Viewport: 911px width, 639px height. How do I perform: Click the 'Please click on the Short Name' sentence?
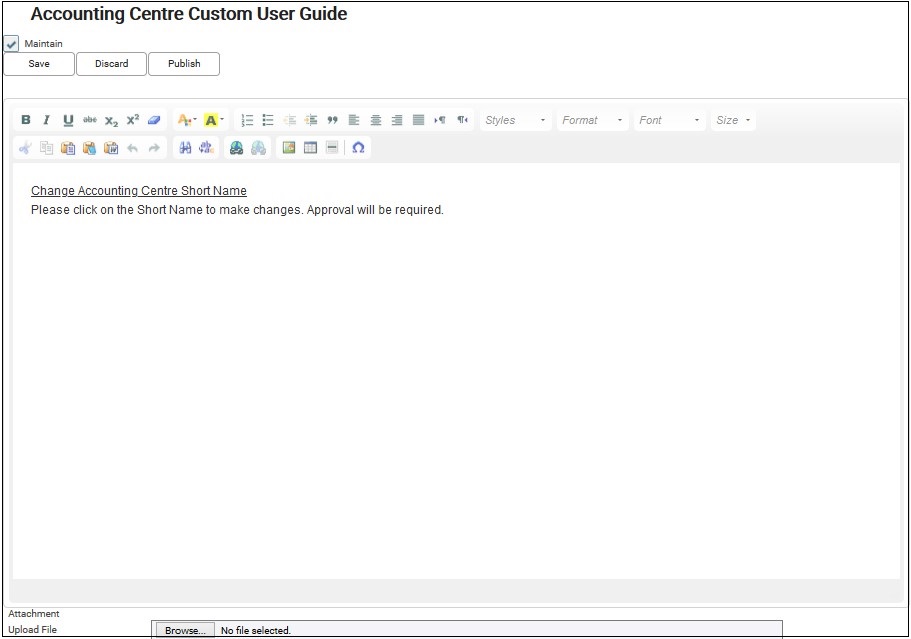(237, 210)
